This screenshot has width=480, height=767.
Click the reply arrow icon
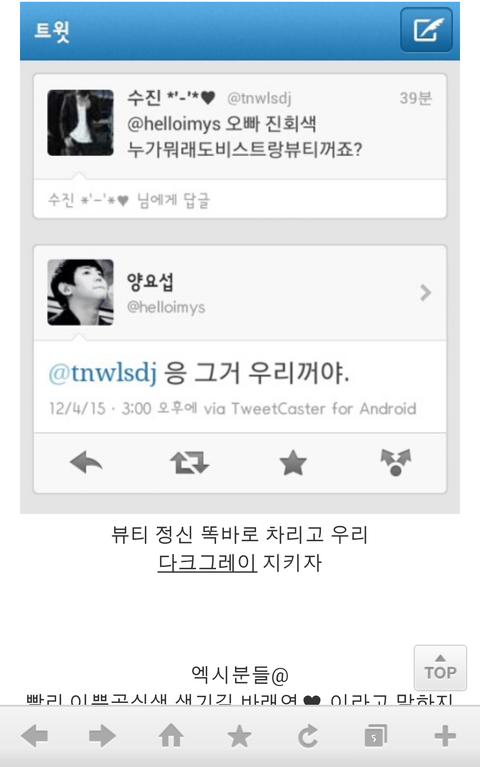86,462
